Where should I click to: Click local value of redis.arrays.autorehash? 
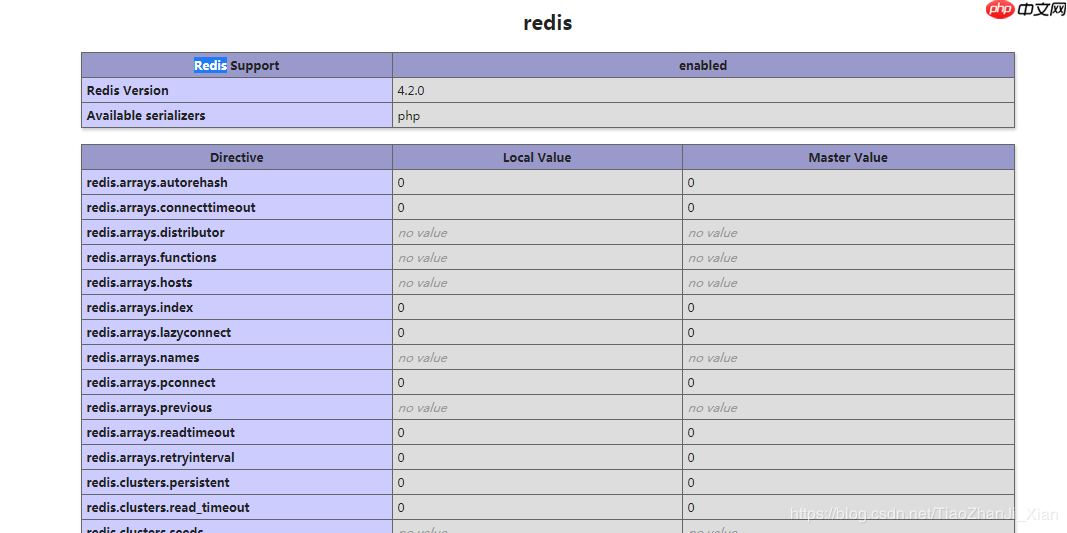point(401,182)
